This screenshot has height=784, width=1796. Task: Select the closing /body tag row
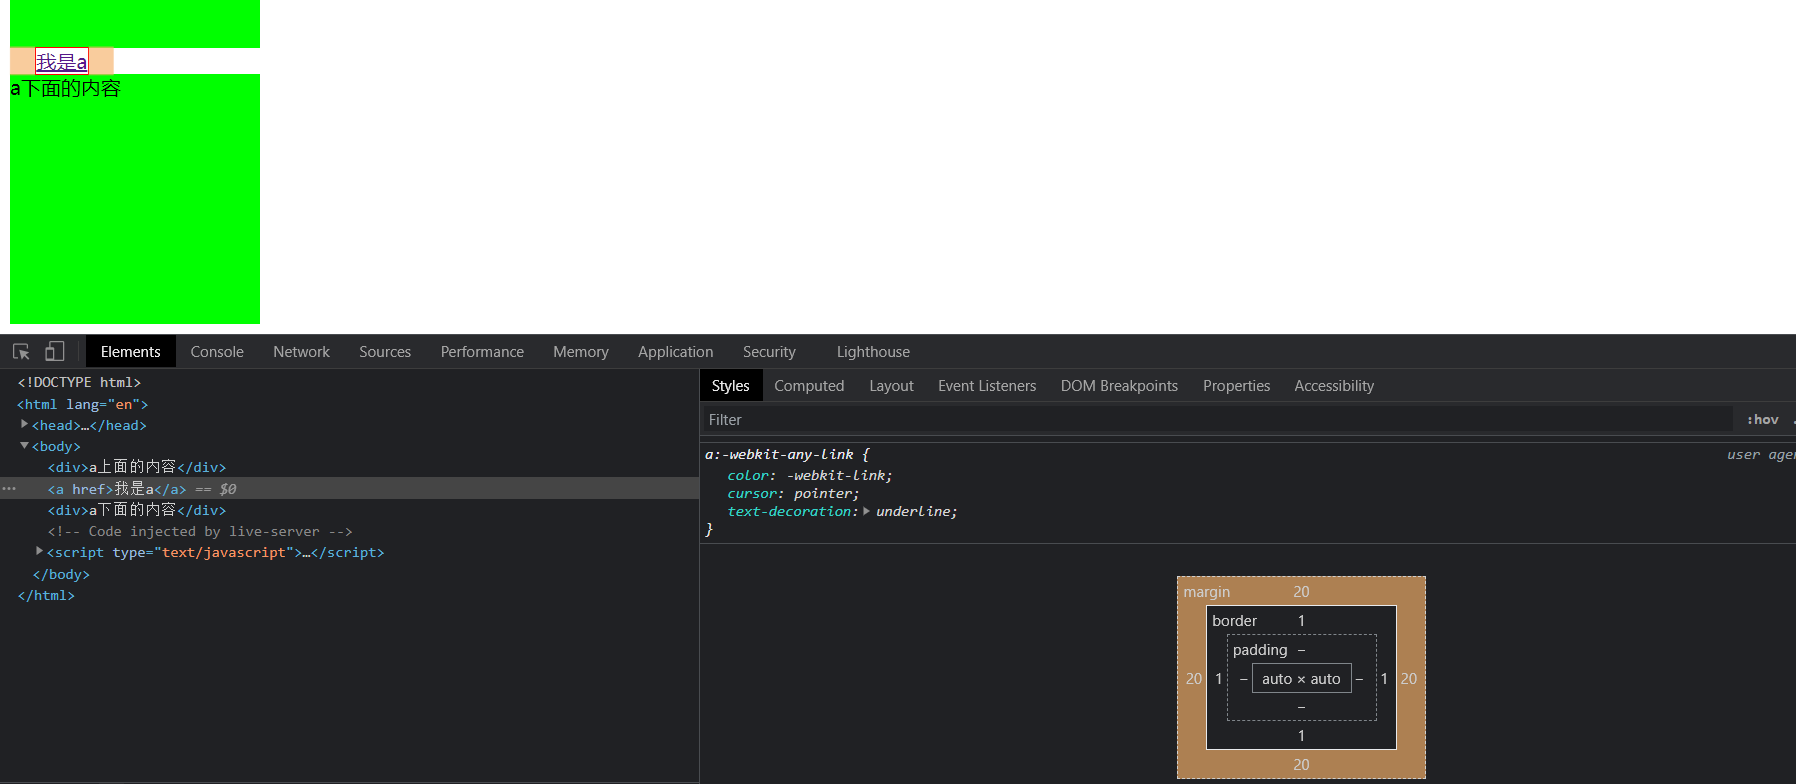coord(61,574)
